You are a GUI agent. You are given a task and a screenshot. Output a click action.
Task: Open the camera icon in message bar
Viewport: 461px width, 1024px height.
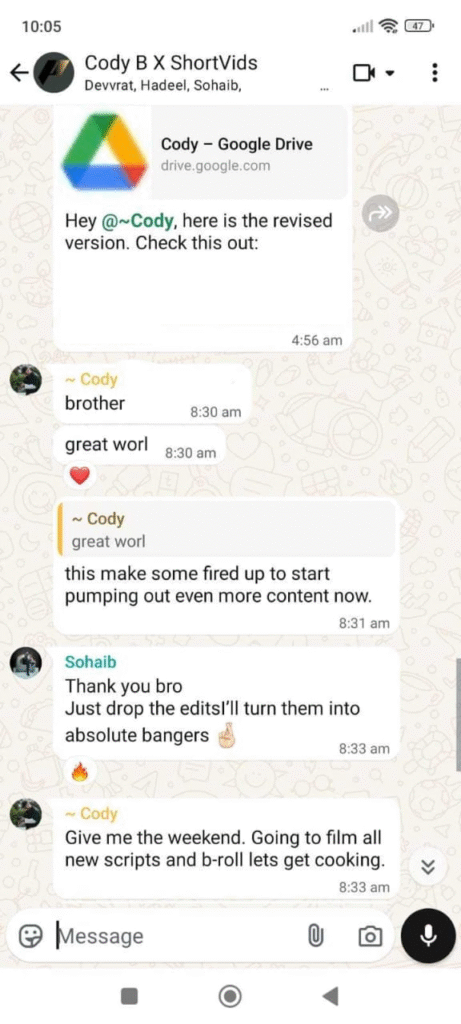tap(370, 936)
